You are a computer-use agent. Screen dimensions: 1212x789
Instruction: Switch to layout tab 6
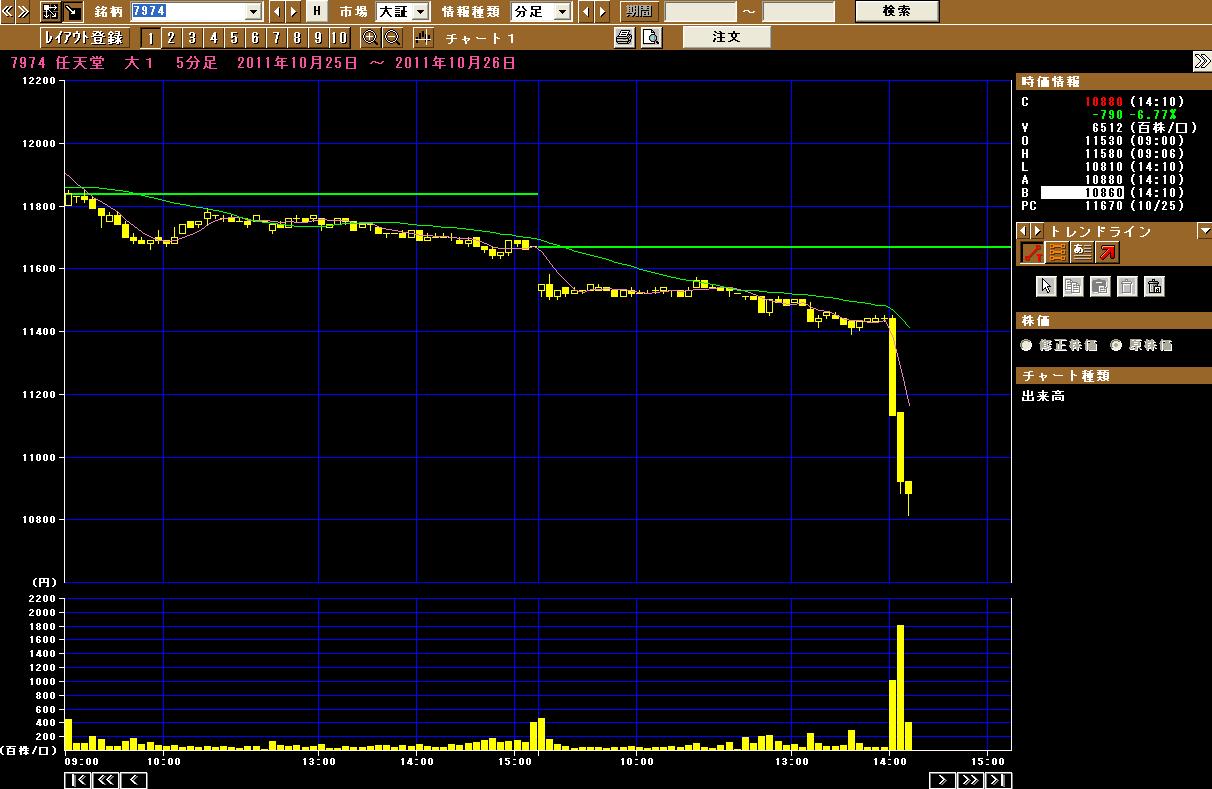(255, 38)
